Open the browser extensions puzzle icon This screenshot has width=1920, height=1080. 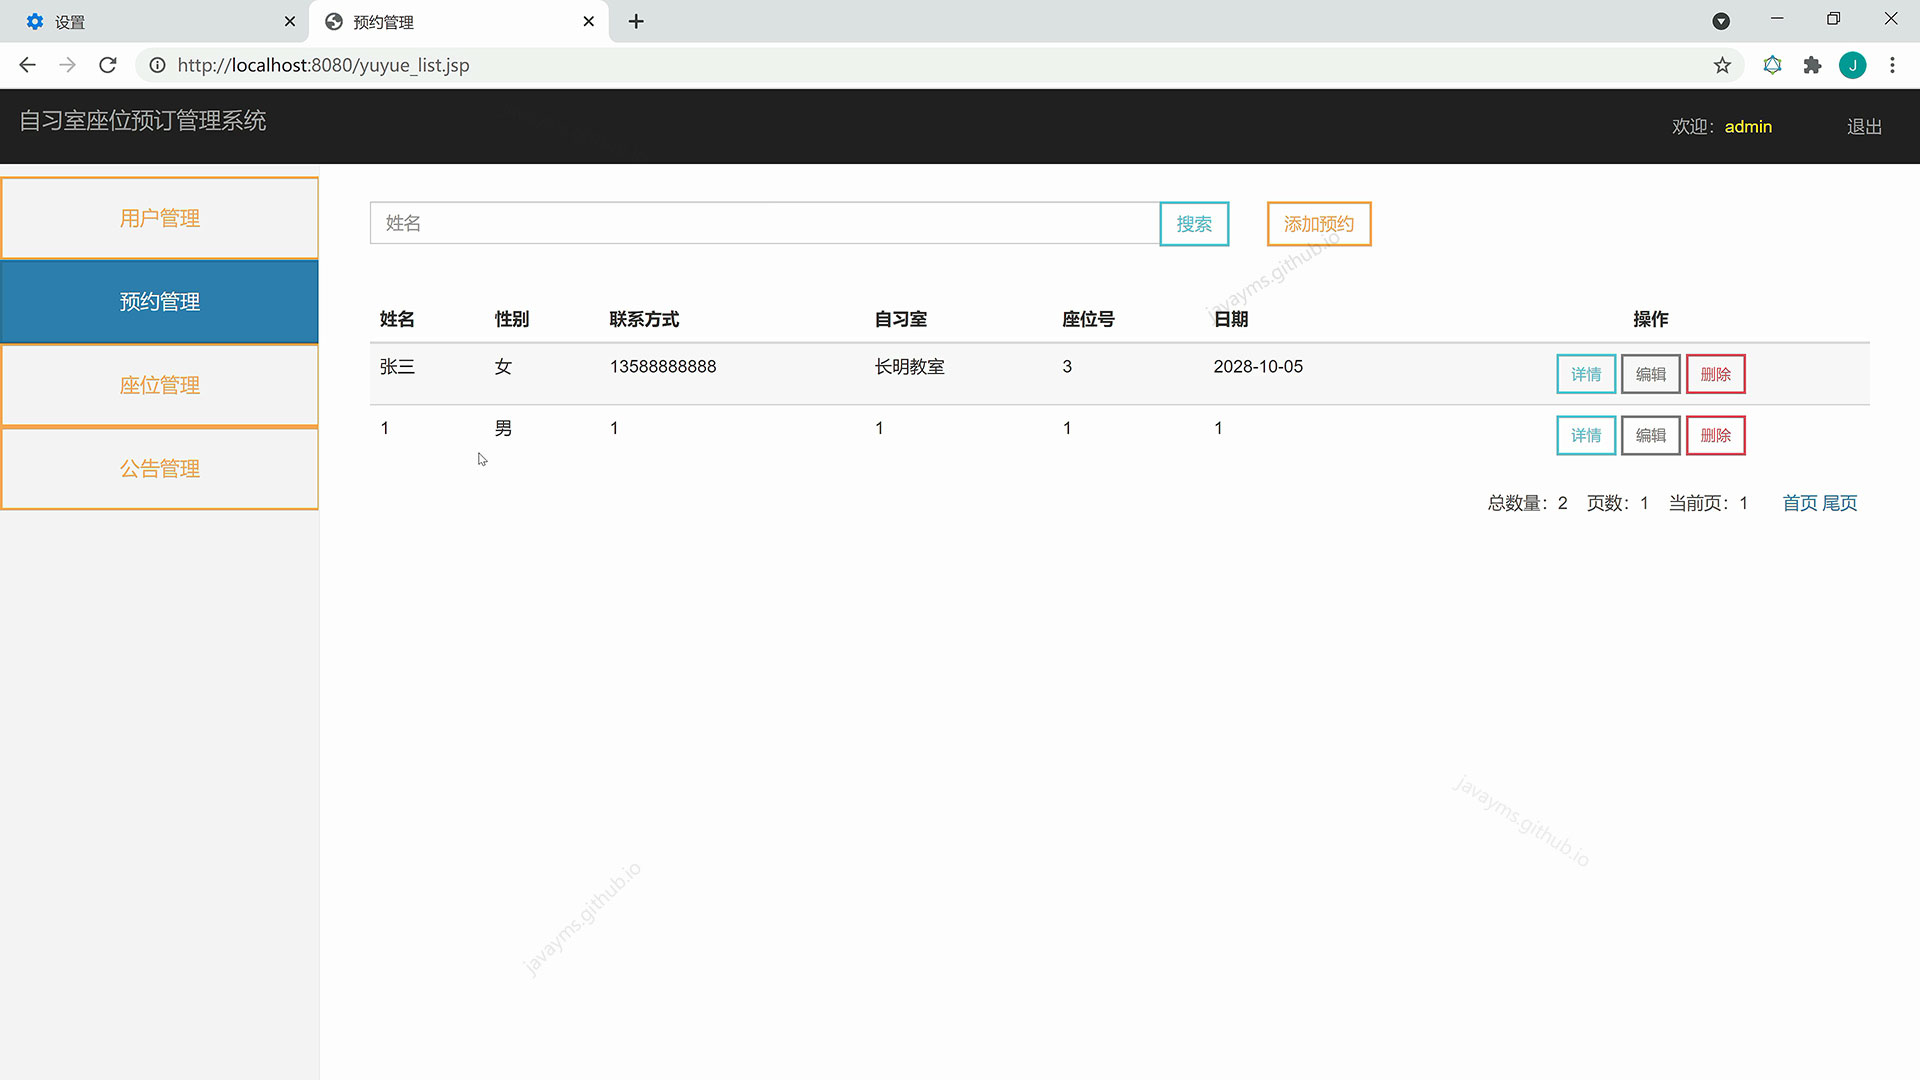pyautogui.click(x=1813, y=65)
